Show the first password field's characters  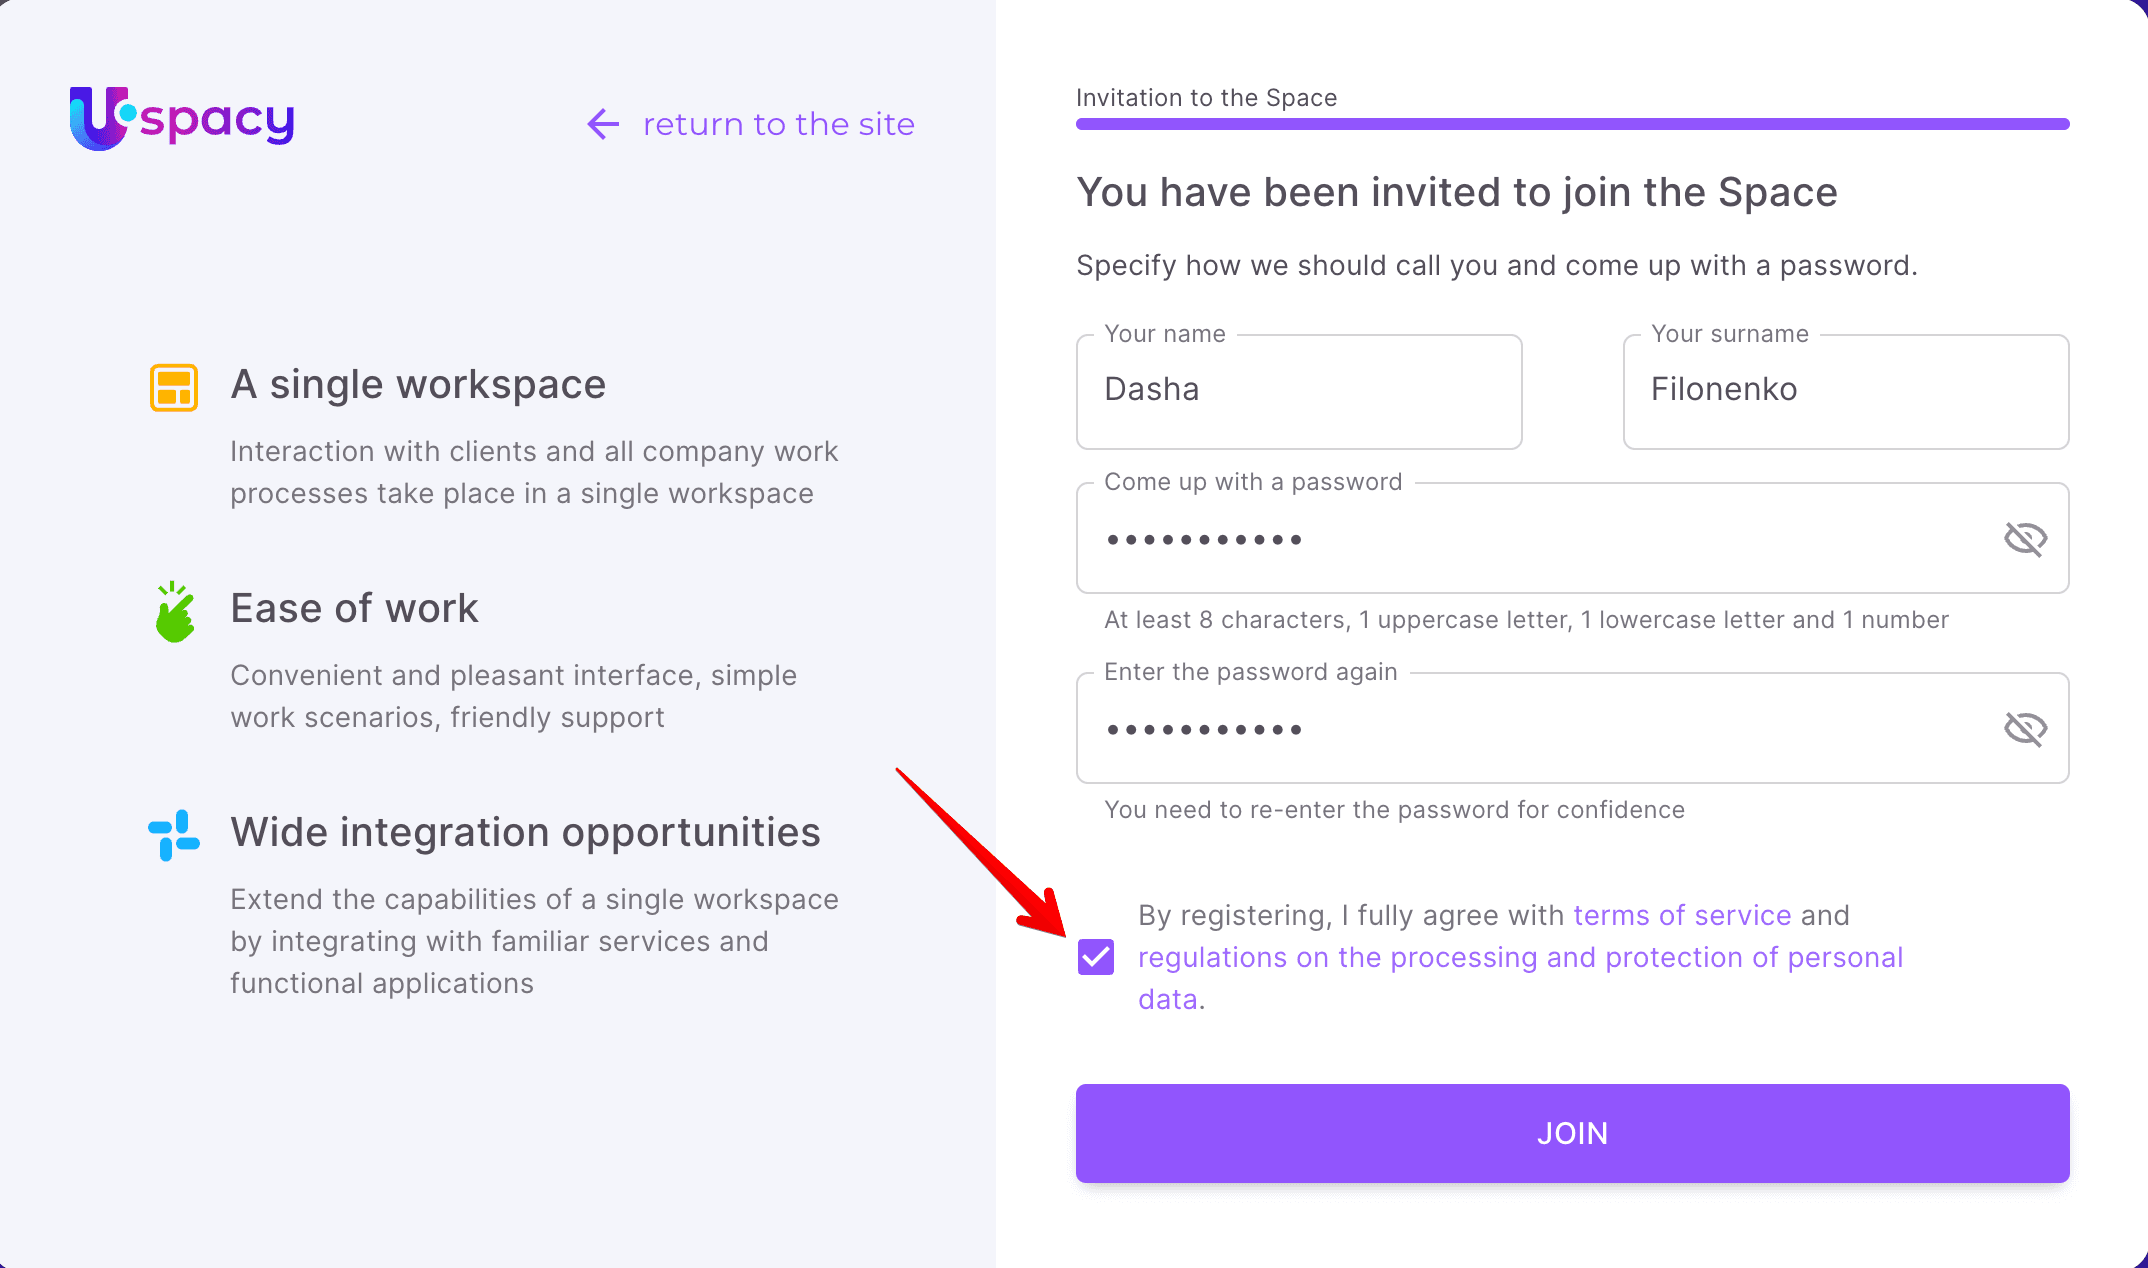click(x=2025, y=539)
